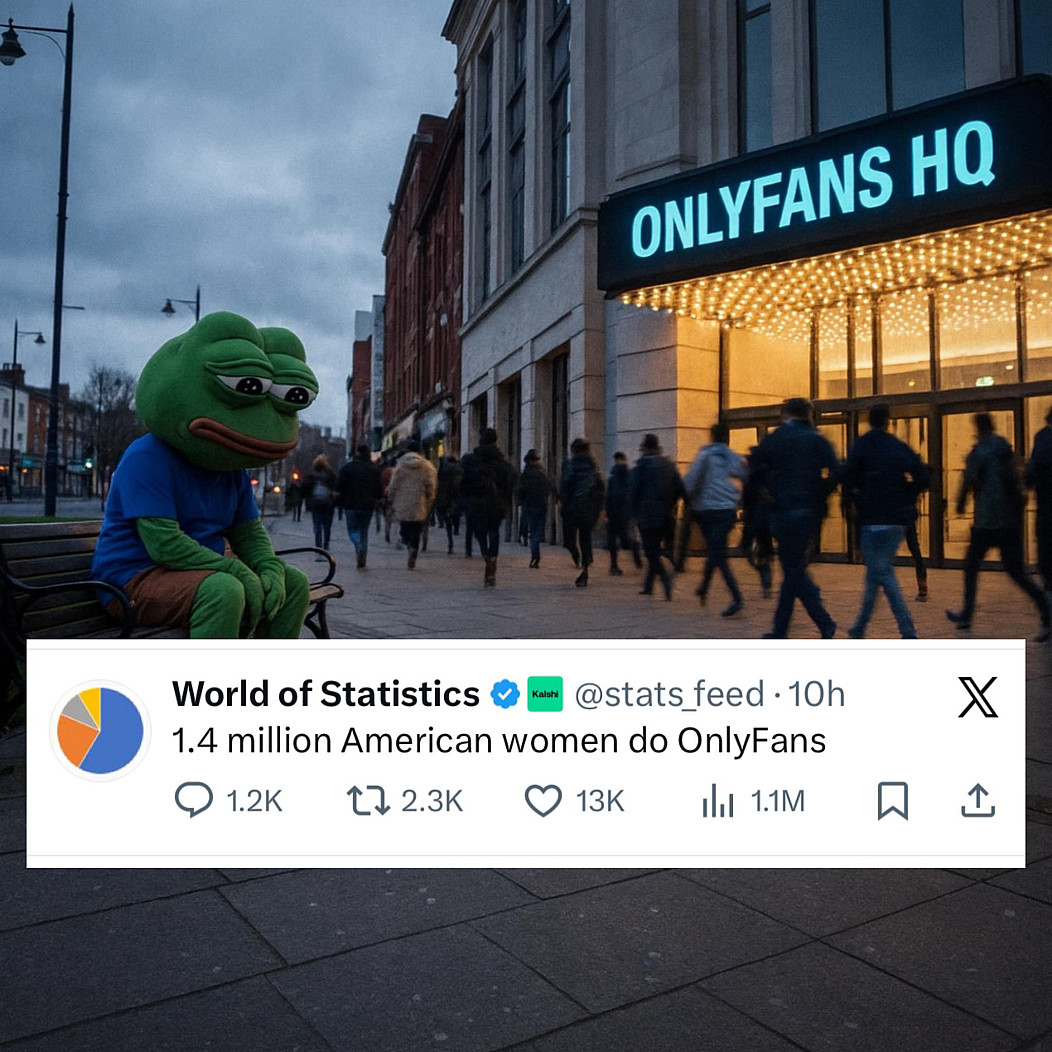The image size is (1052, 1052).
Task: Select the 13K likes count
Action: tap(600, 801)
